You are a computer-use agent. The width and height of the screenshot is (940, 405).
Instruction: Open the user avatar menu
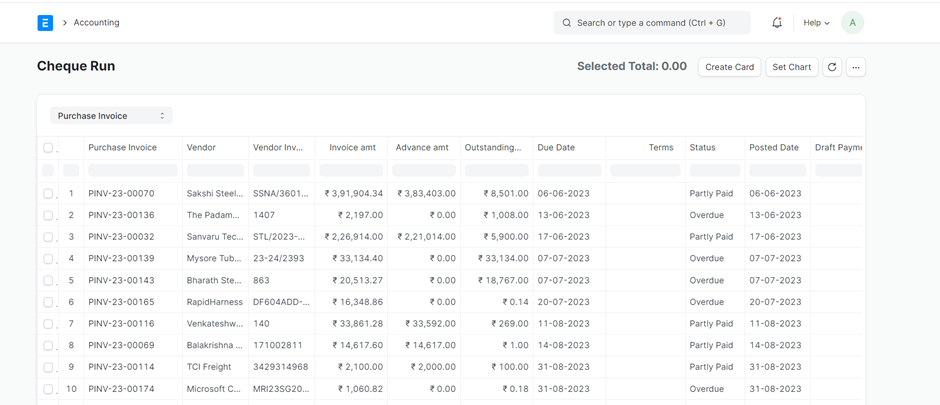click(852, 23)
